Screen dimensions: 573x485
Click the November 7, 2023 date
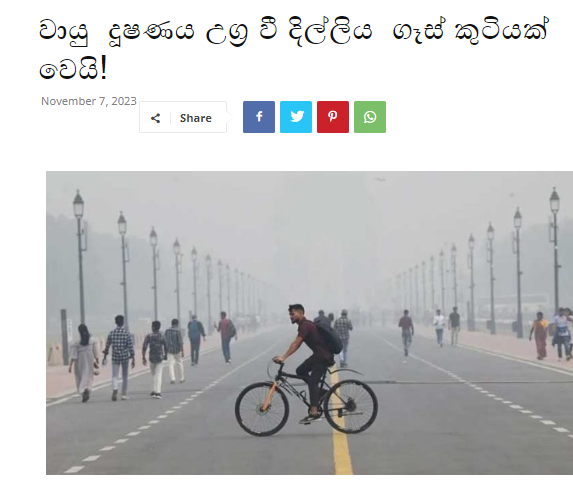click(x=88, y=101)
